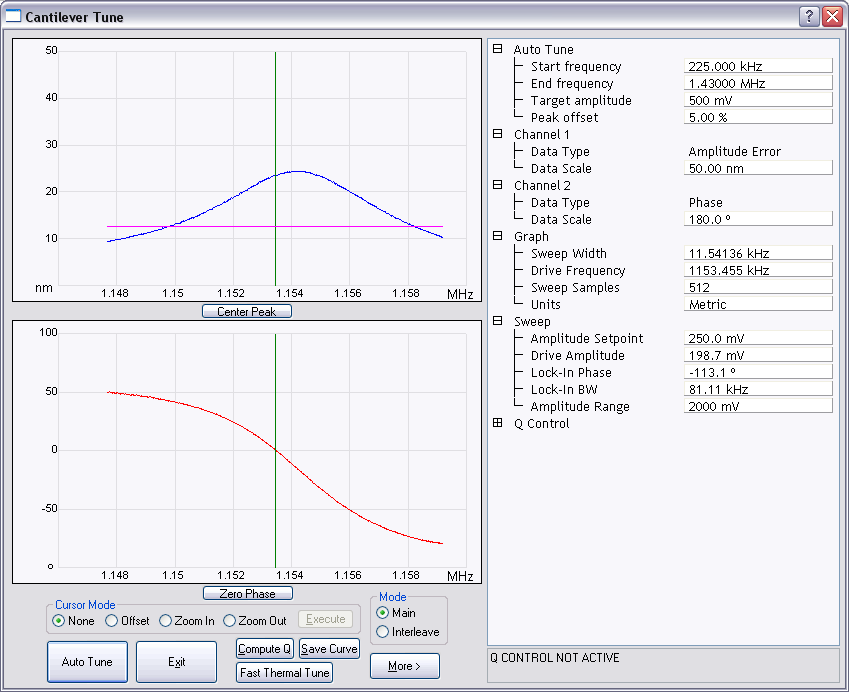Click the greyed Execute button
This screenshot has height=694, width=850.
(x=325, y=619)
